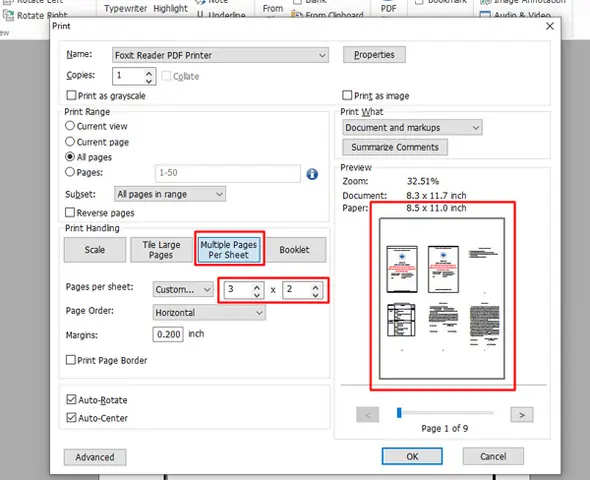Image resolution: width=590 pixels, height=480 pixels.
Task: Decrease pages per sheet rows value
Action: pyautogui.click(x=315, y=295)
